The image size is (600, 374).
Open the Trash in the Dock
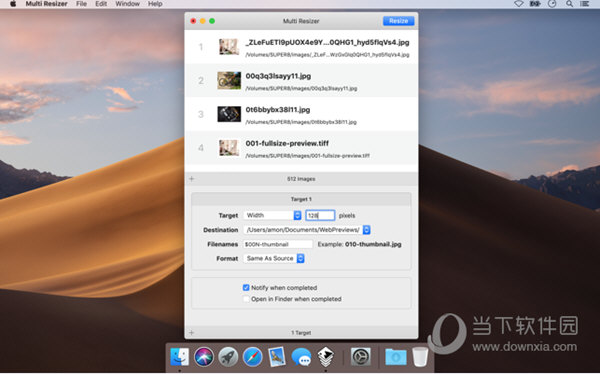pos(420,357)
